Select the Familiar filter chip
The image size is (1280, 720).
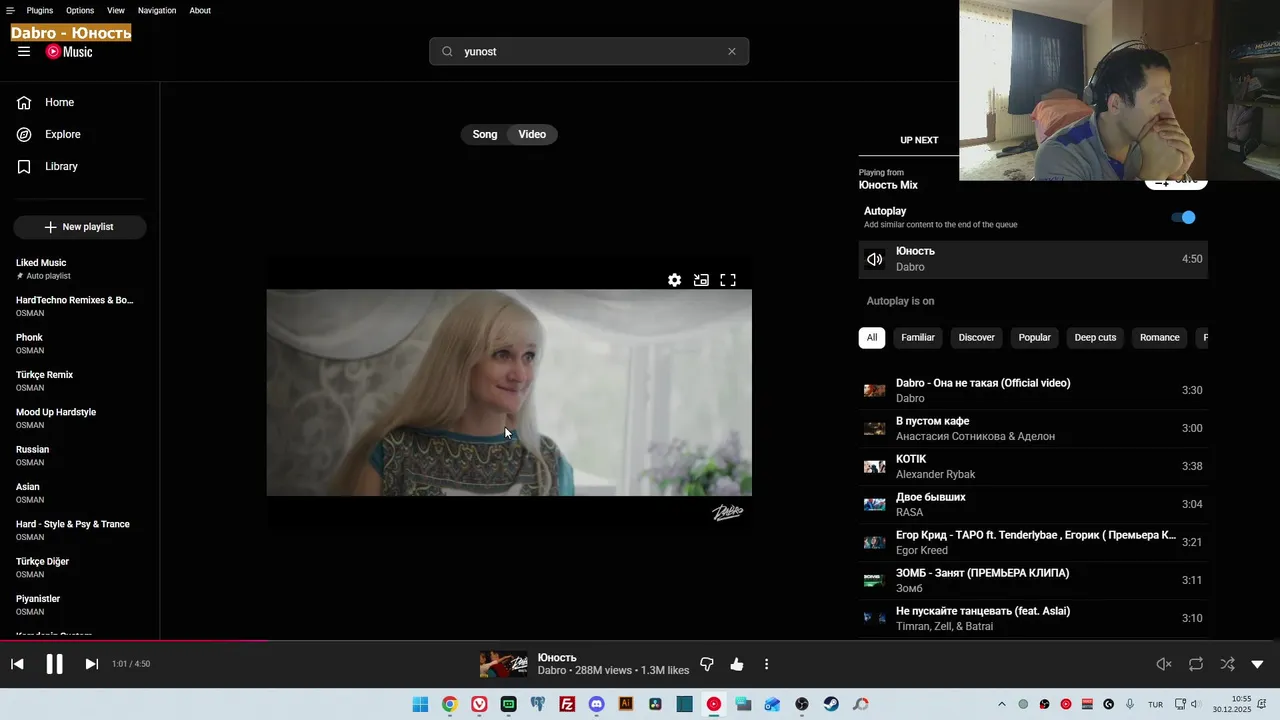click(918, 337)
